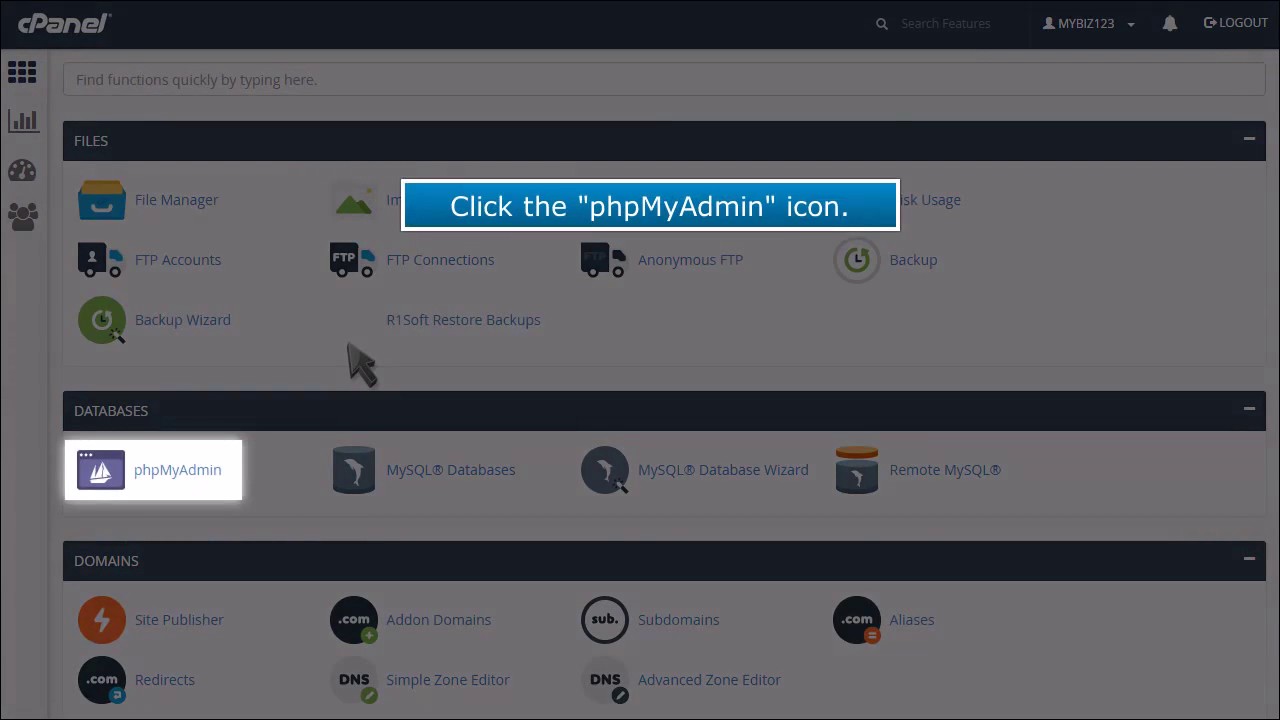
Task: Open the MySQL Database Wizard icon
Action: [x=604, y=470]
